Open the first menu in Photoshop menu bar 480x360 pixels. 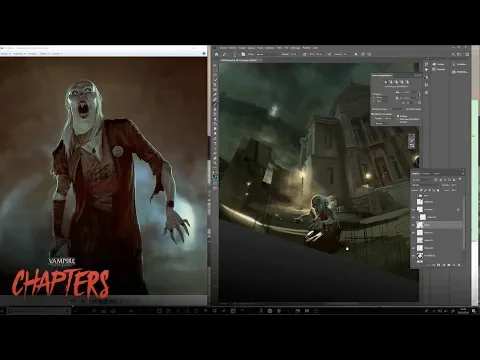coord(223,48)
